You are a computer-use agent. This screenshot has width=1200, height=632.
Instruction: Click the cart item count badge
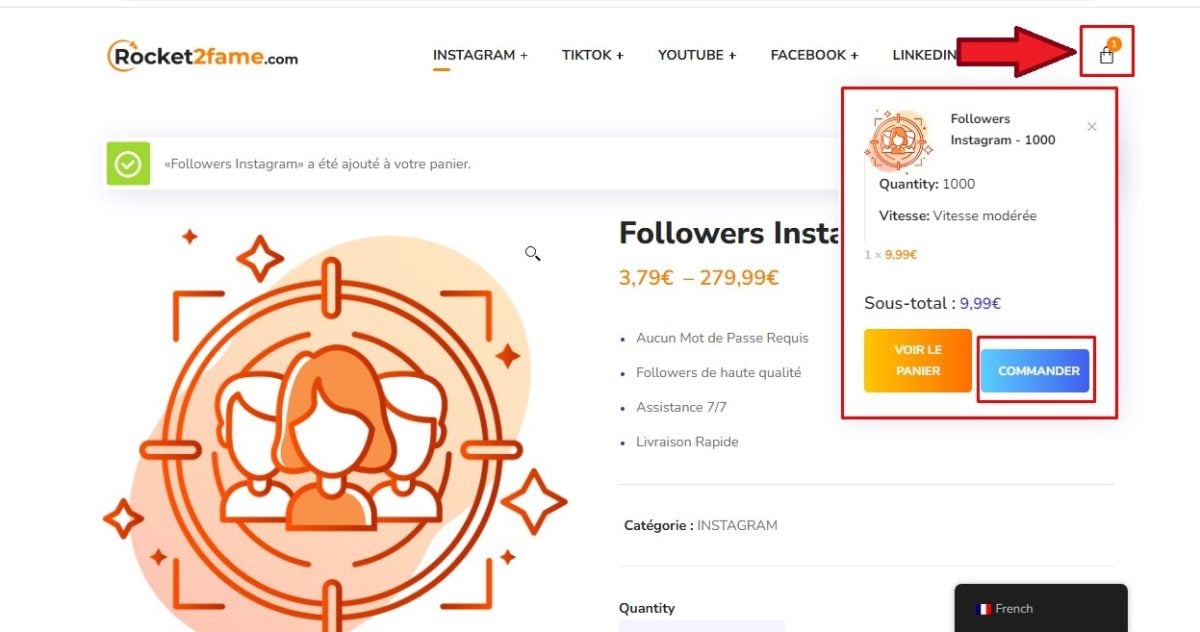[x=1114, y=44]
